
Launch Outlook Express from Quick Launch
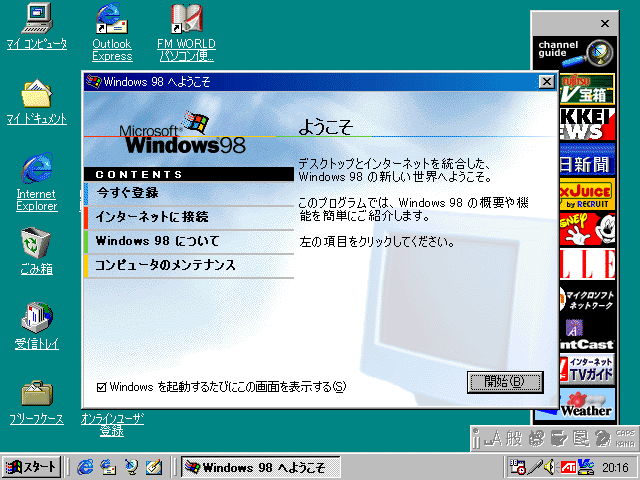pos(108,467)
